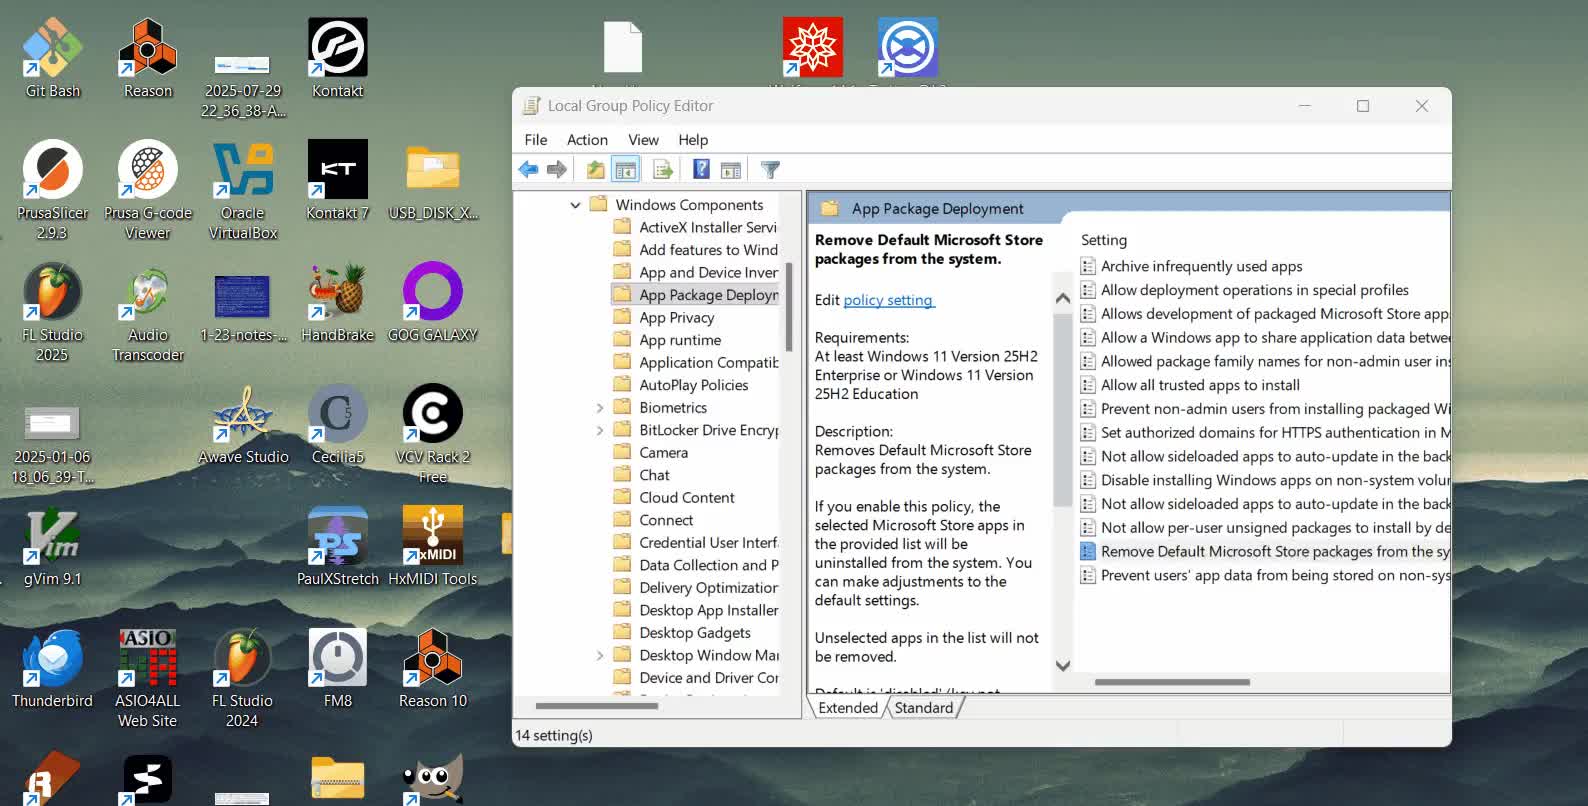The image size is (1588, 806).
Task: Open the Help toolbar icon
Action: point(702,170)
